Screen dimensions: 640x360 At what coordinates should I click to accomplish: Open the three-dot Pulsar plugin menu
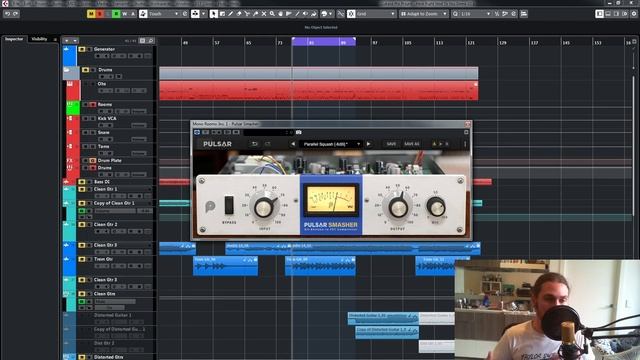[465, 144]
